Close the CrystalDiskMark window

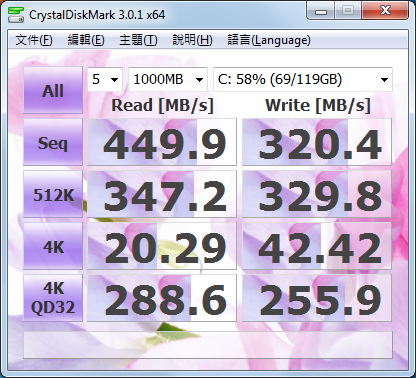coord(385,11)
